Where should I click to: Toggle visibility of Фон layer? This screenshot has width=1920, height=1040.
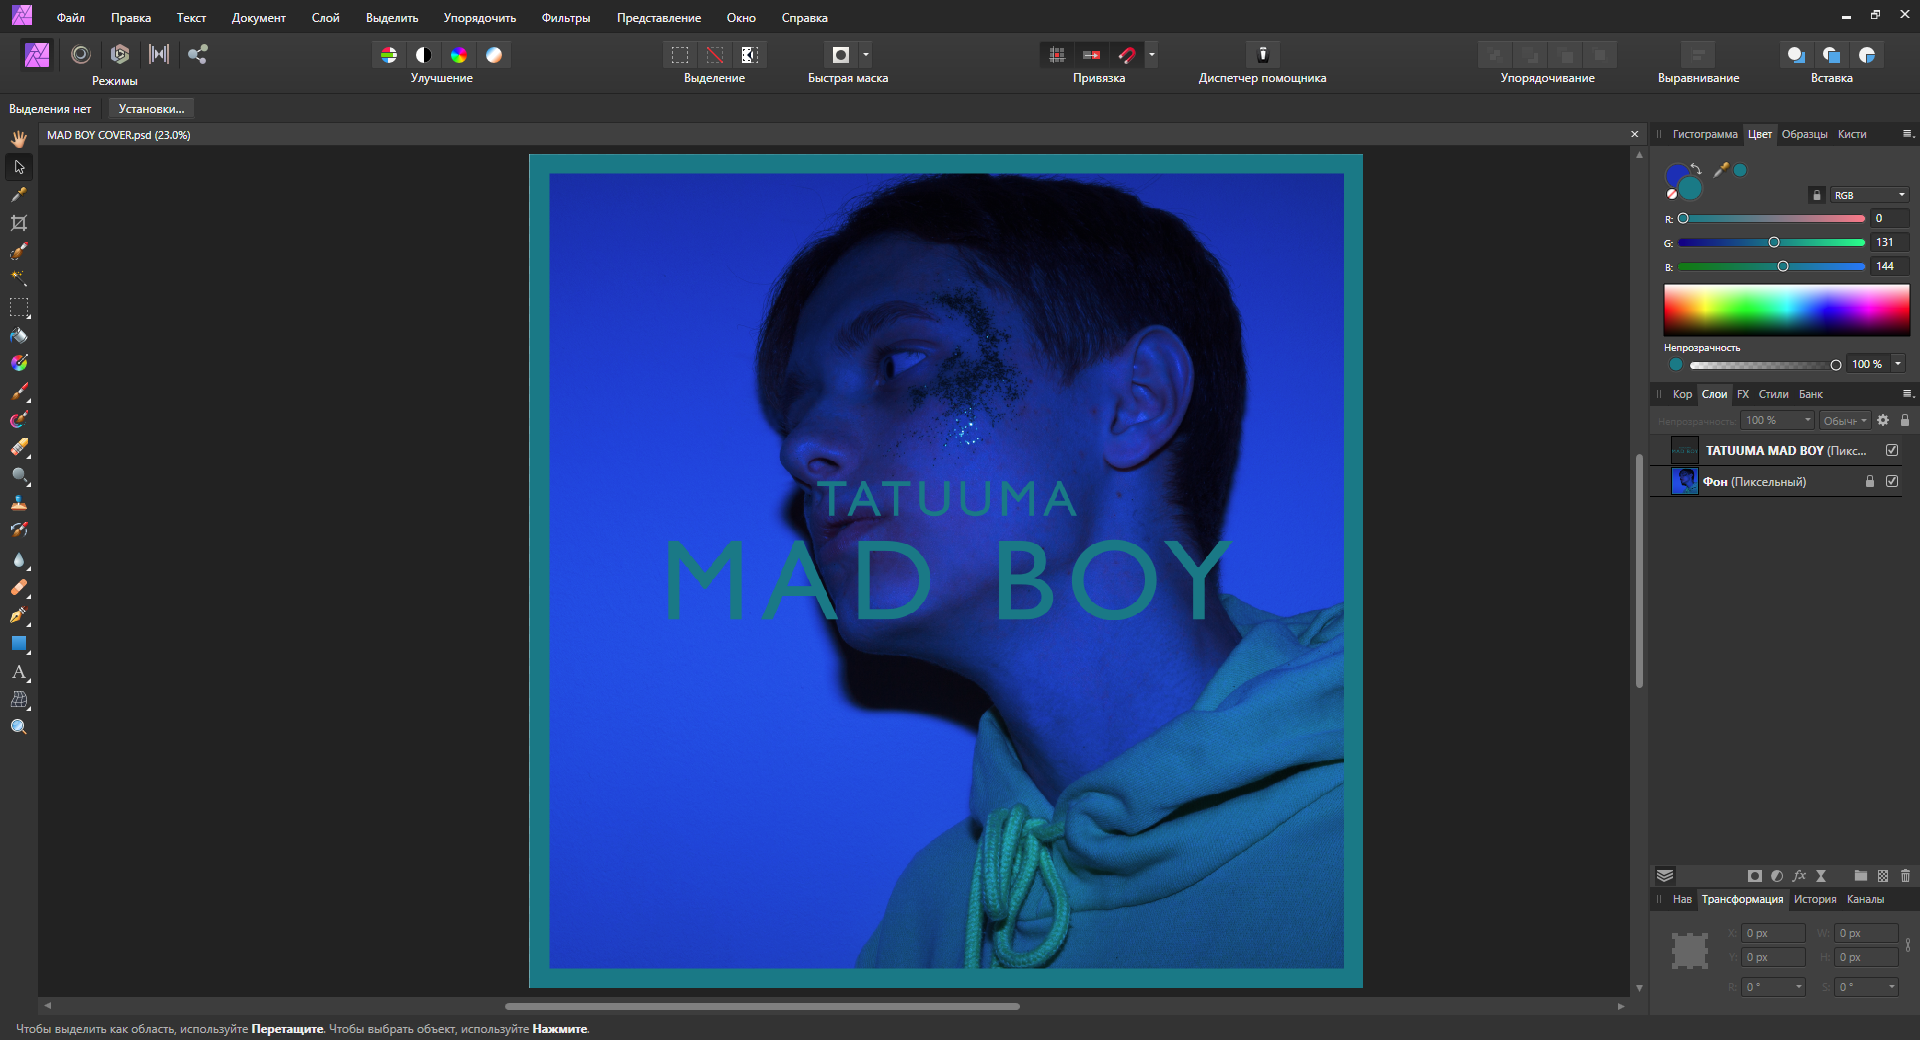tap(1892, 481)
